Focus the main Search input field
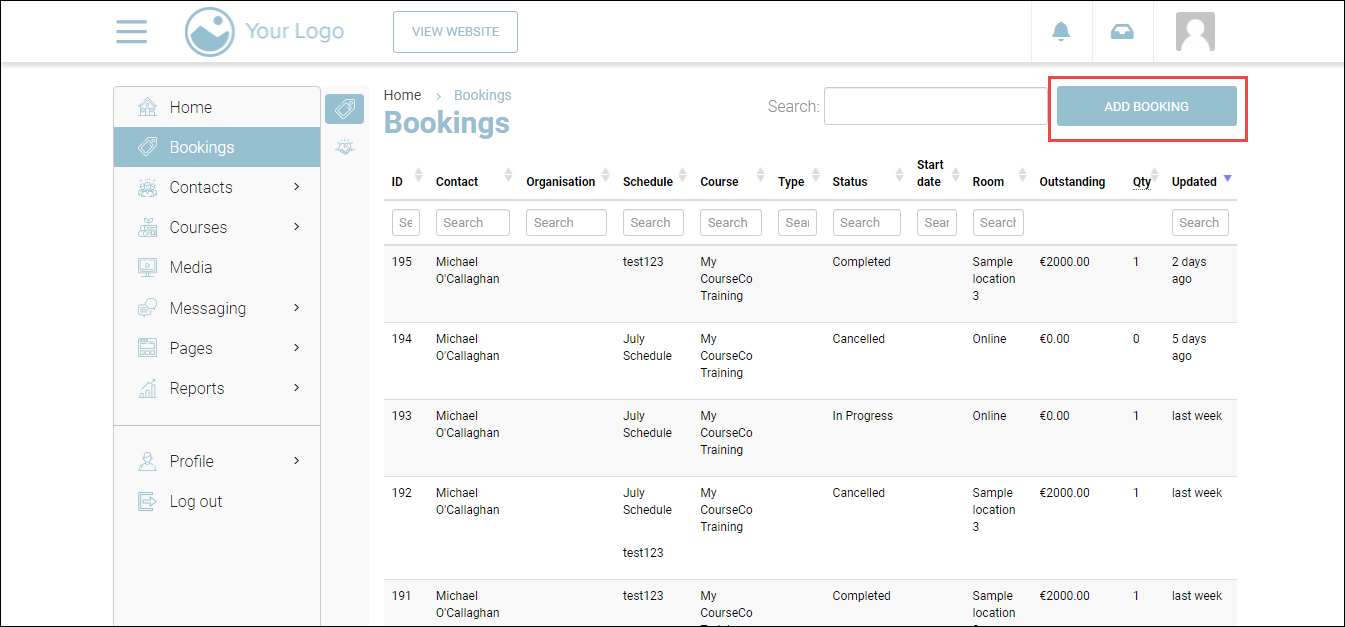 click(x=934, y=106)
